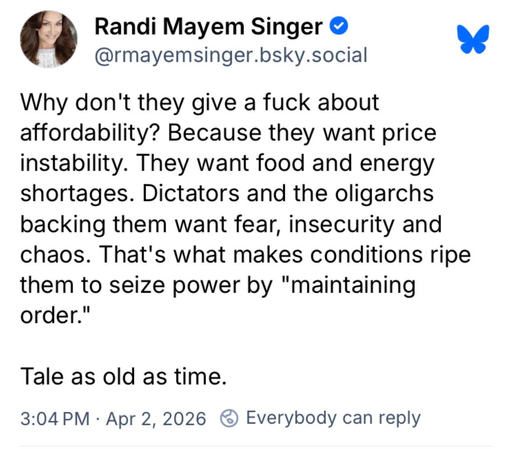Click the globe icon beside Everybody can reply

coord(229,418)
